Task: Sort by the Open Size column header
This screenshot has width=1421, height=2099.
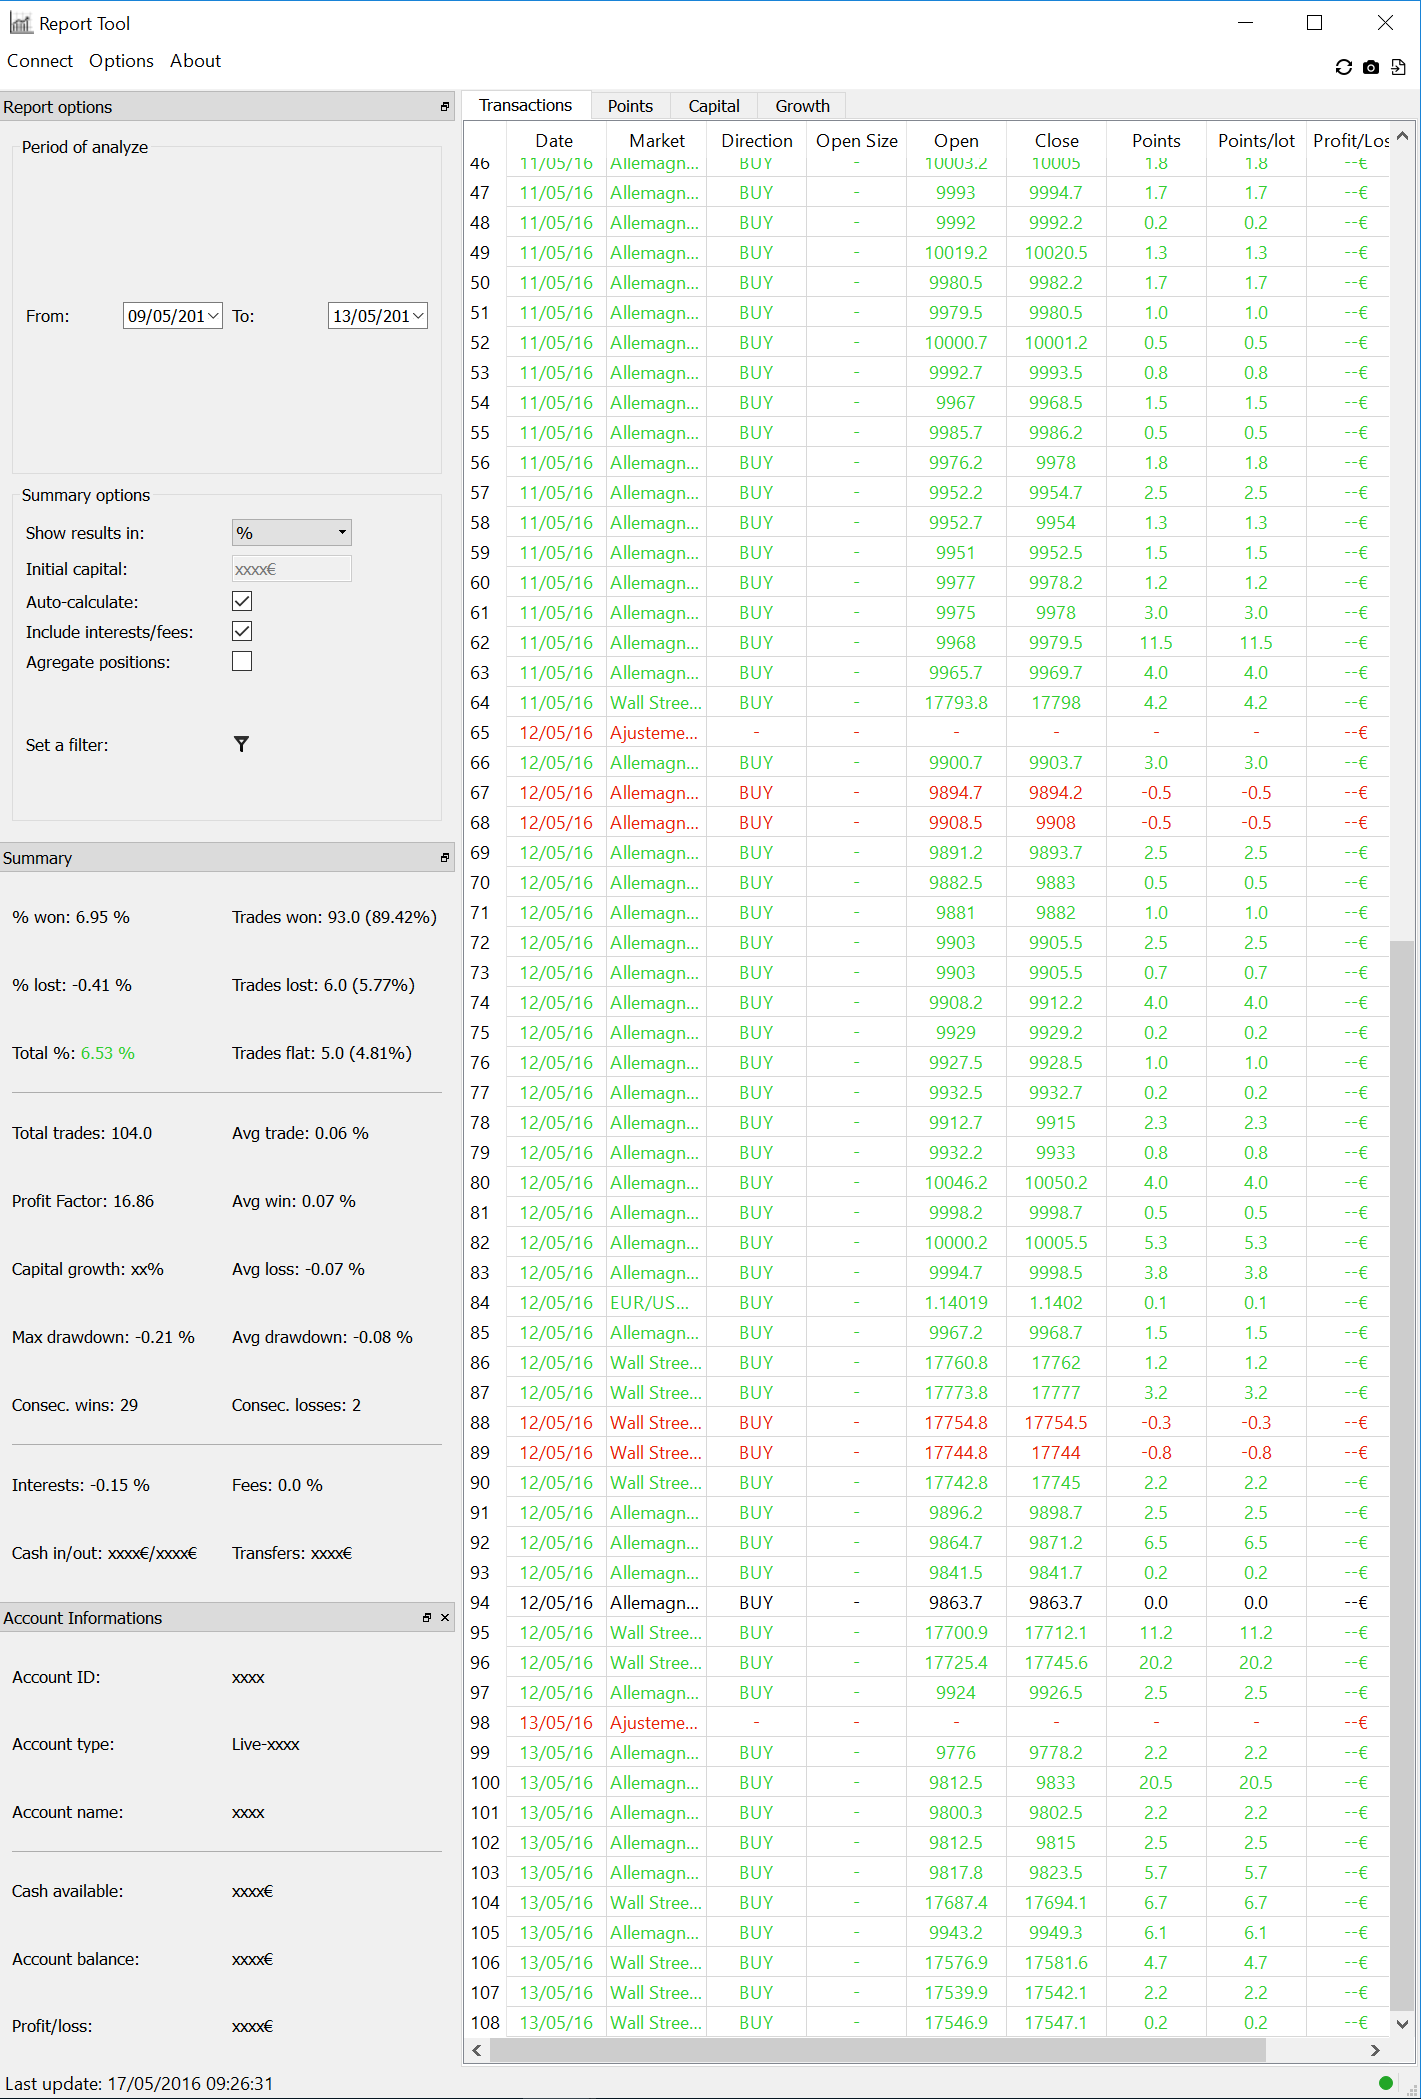Action: (x=857, y=141)
